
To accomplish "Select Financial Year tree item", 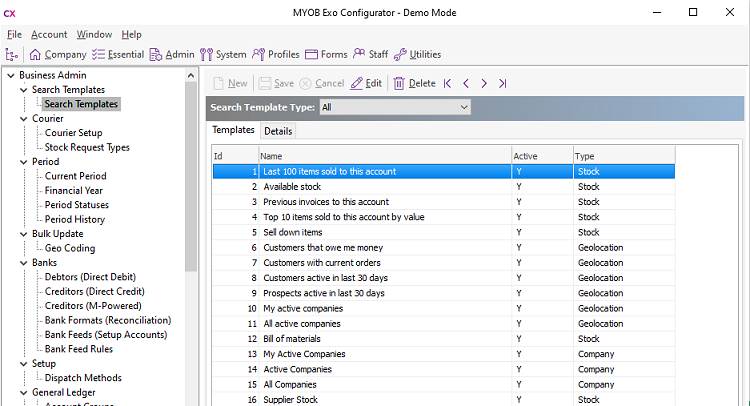I will 74,190.
